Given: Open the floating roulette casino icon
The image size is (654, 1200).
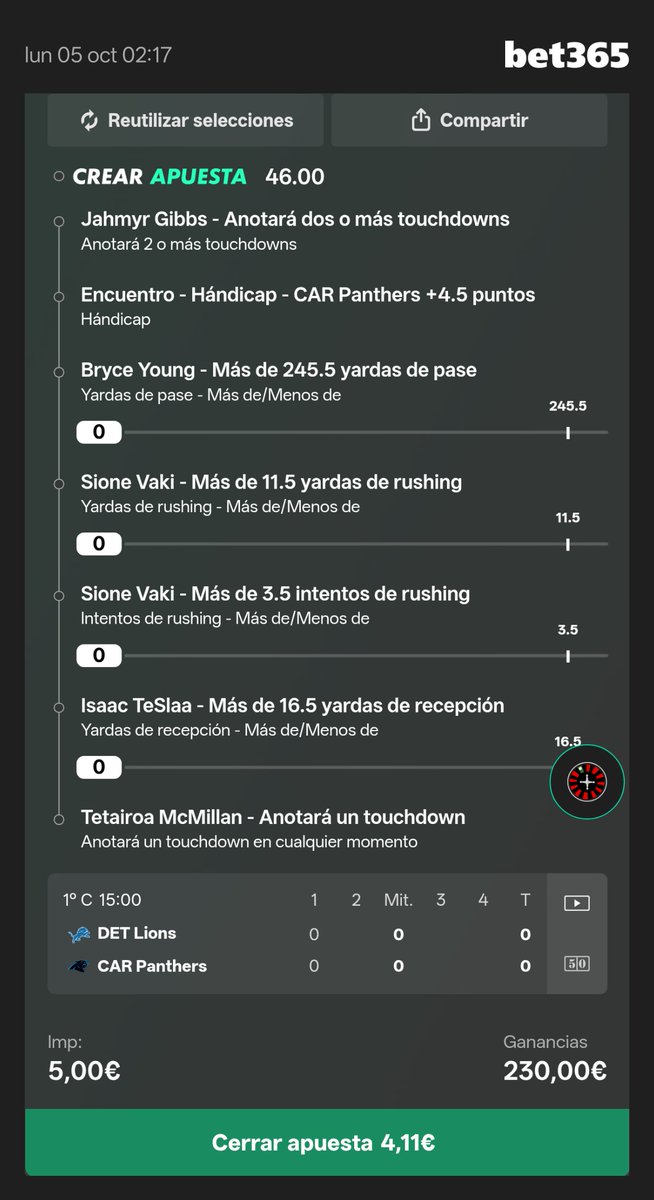Looking at the screenshot, I should [587, 782].
